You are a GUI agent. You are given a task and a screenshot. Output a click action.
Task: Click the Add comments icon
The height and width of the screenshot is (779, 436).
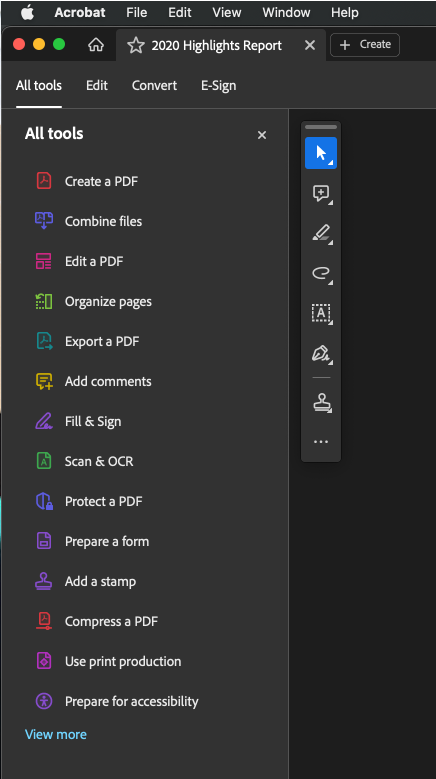coord(44,381)
